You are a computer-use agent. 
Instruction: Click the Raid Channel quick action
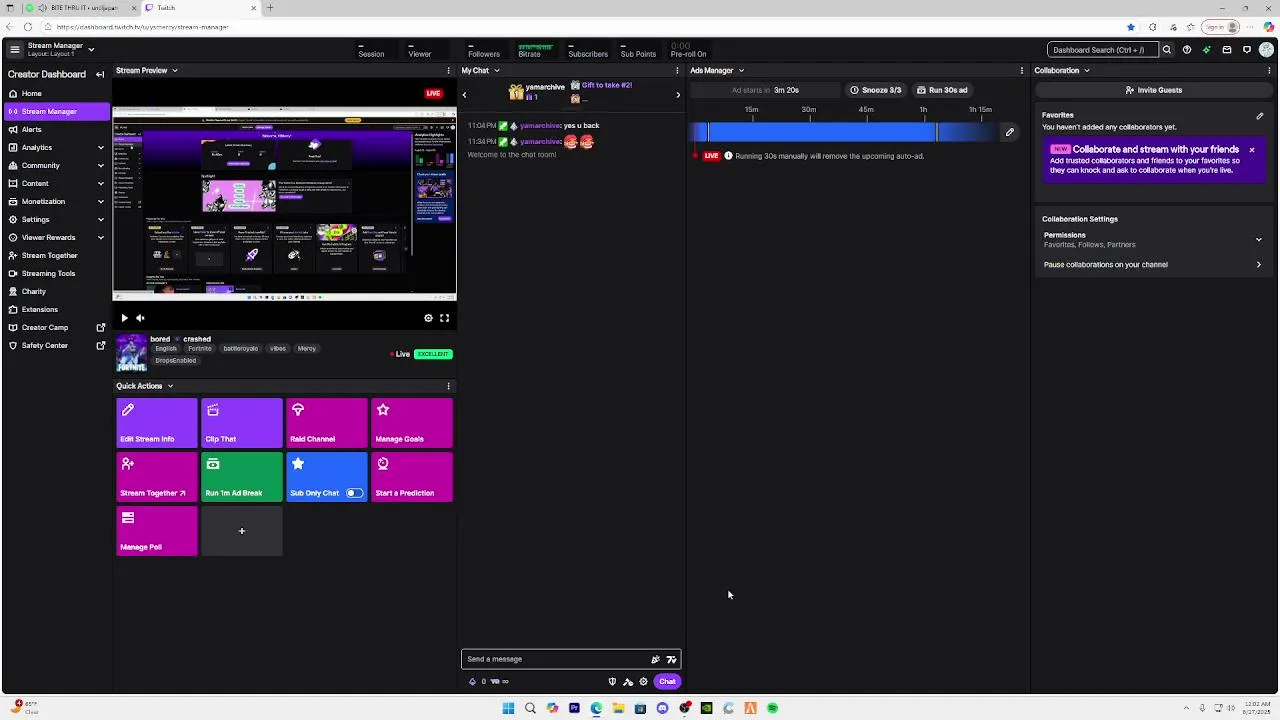[x=327, y=423]
